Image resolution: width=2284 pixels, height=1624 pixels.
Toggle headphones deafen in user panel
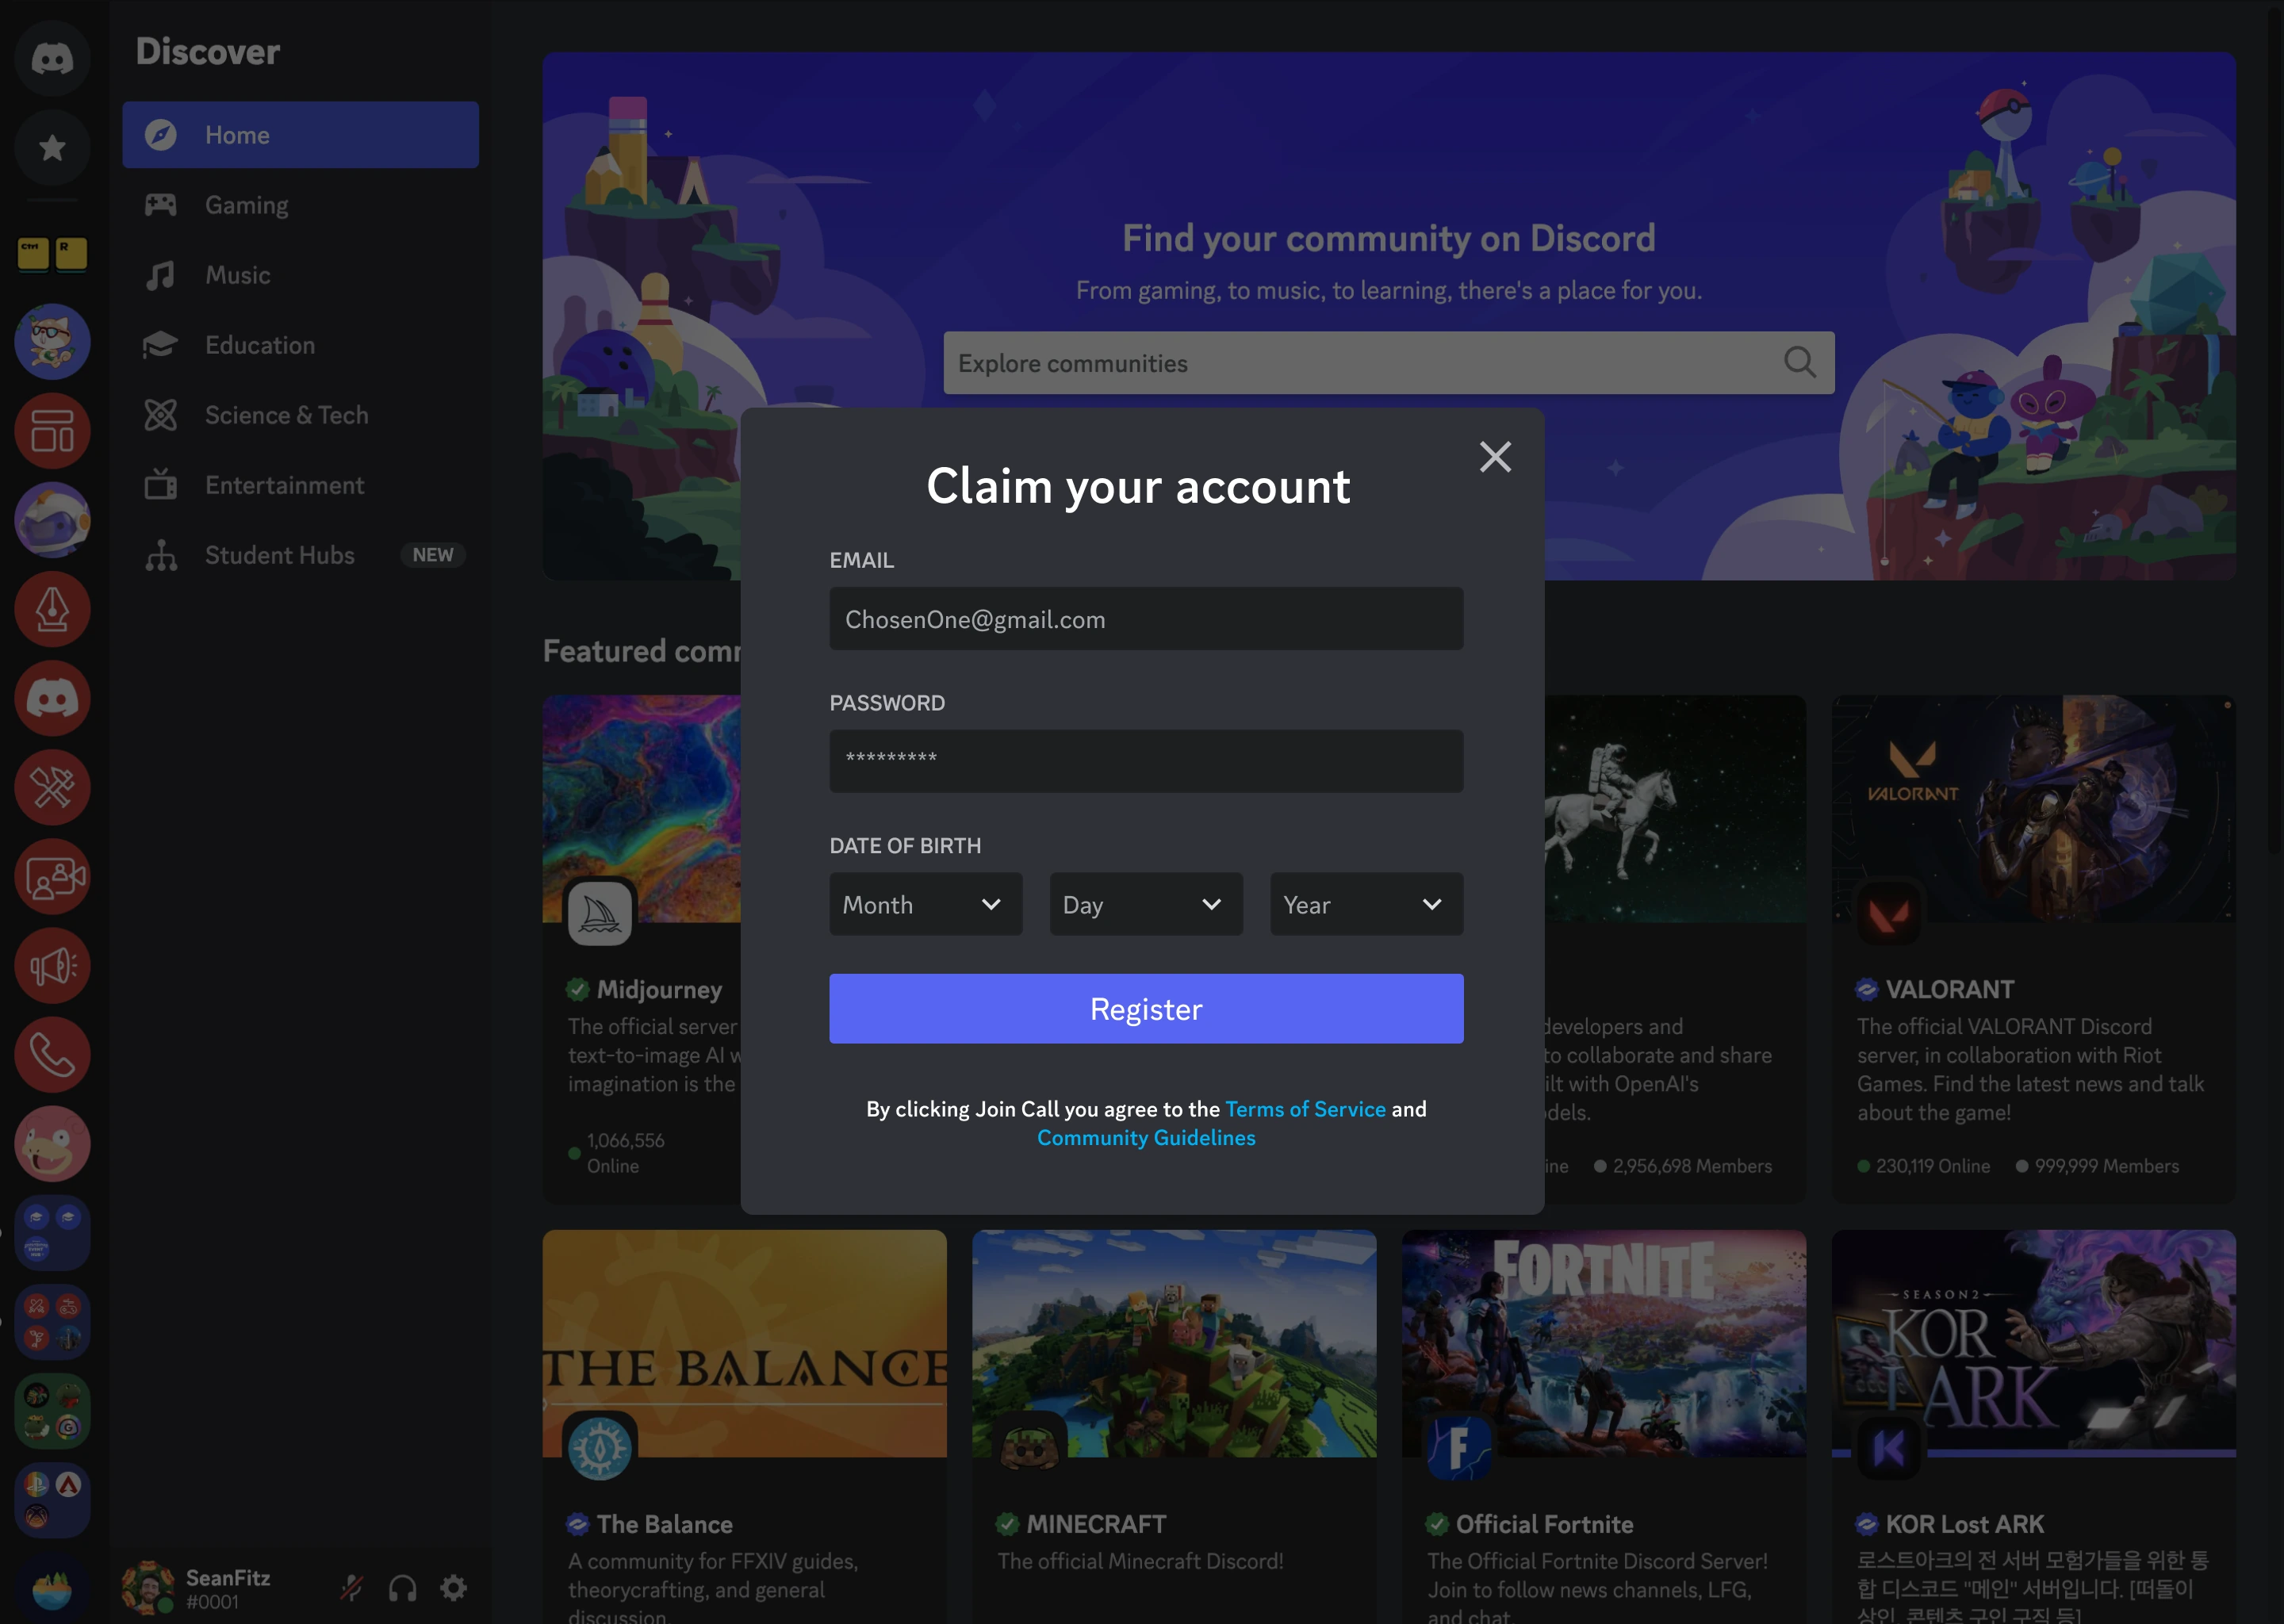point(403,1587)
